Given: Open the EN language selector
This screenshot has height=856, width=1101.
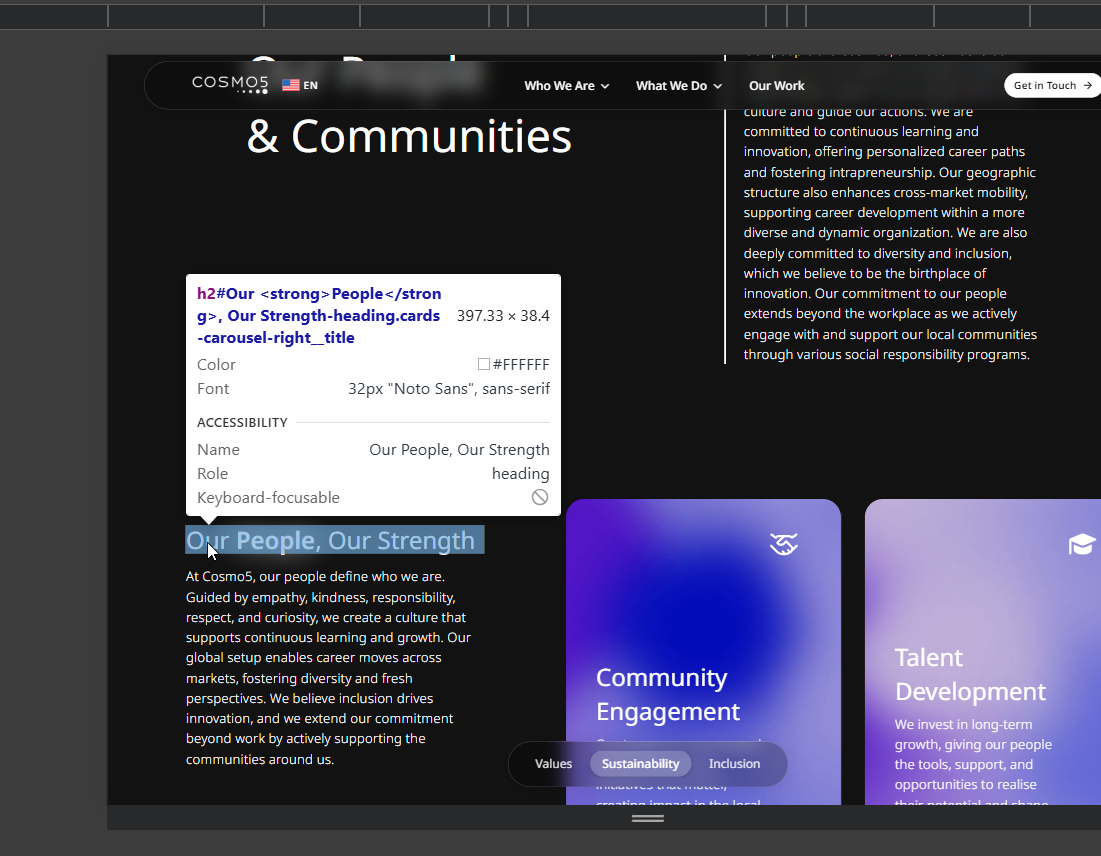Looking at the screenshot, I should 300,85.
